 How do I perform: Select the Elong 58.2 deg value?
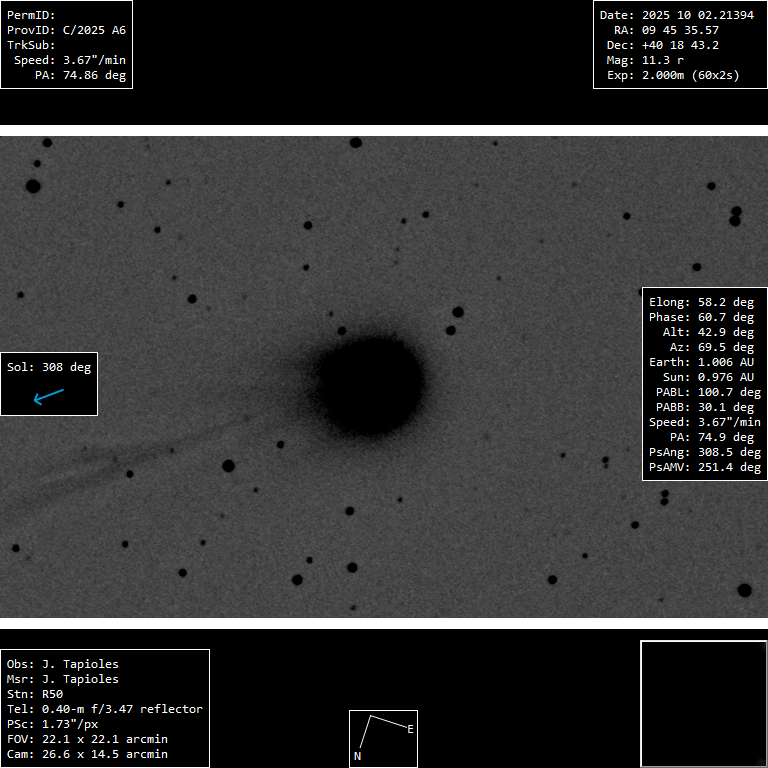(701, 302)
